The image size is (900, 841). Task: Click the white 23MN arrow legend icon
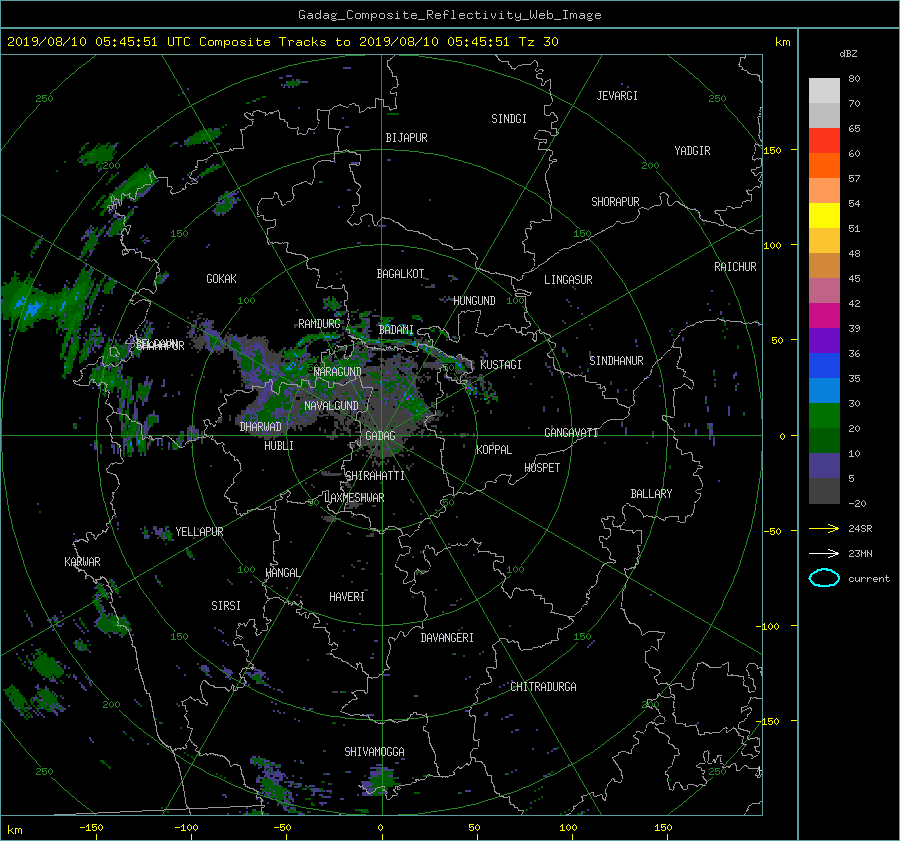click(x=824, y=553)
